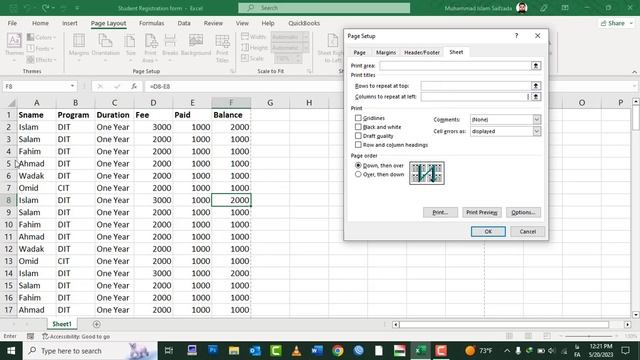Click Select All triangle corner of grid
The width and height of the screenshot is (640, 360).
point(12,103)
